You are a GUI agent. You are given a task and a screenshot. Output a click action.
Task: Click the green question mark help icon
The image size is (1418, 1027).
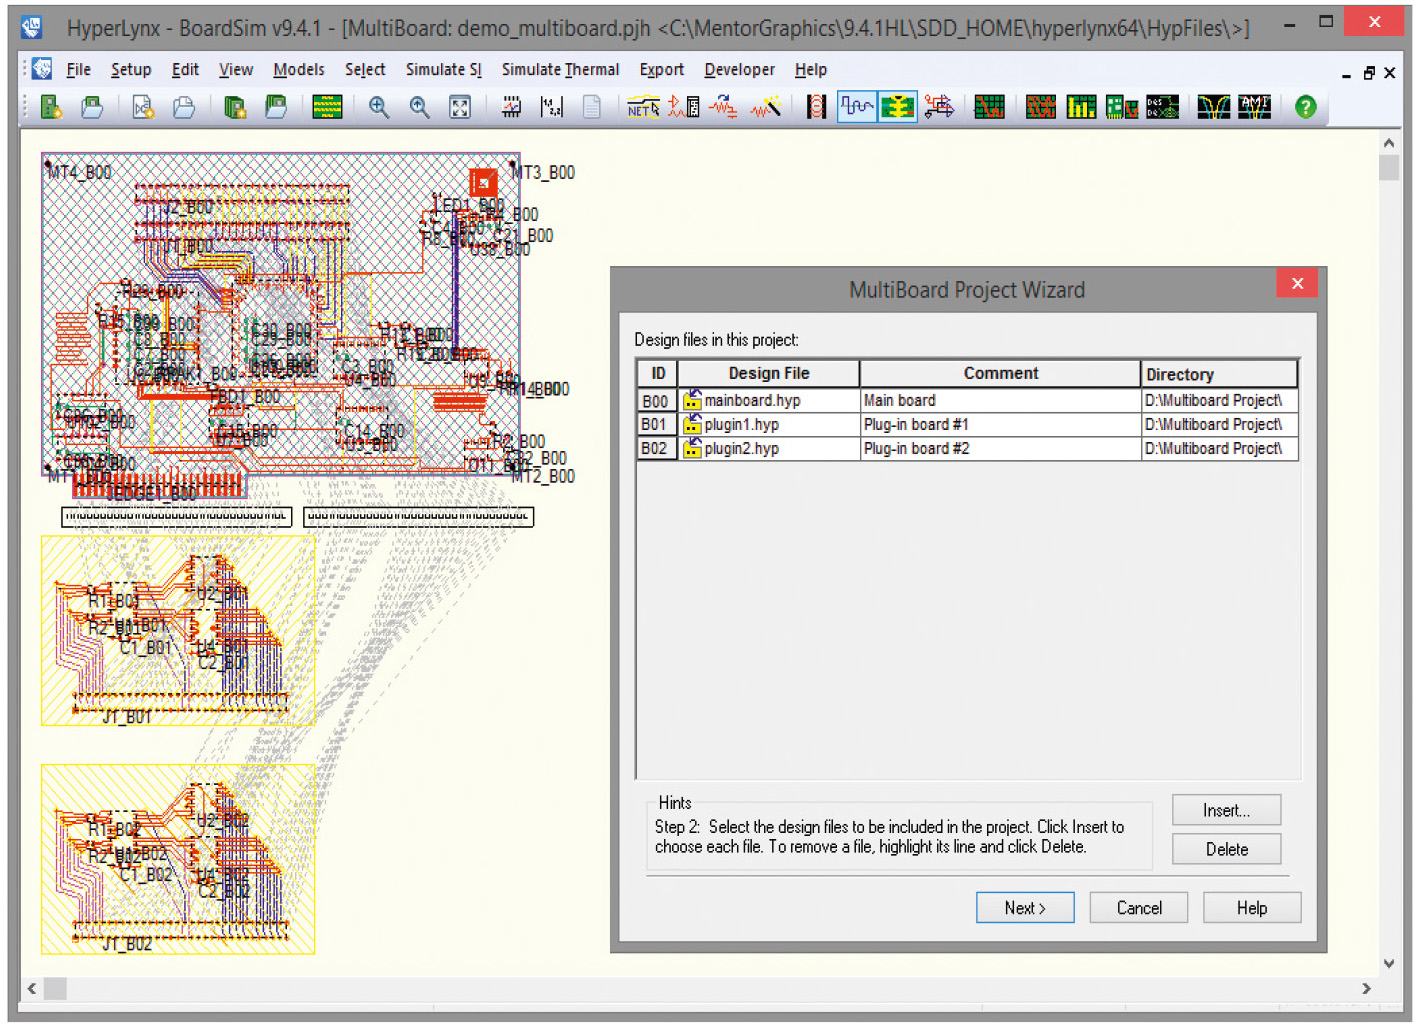(1305, 107)
